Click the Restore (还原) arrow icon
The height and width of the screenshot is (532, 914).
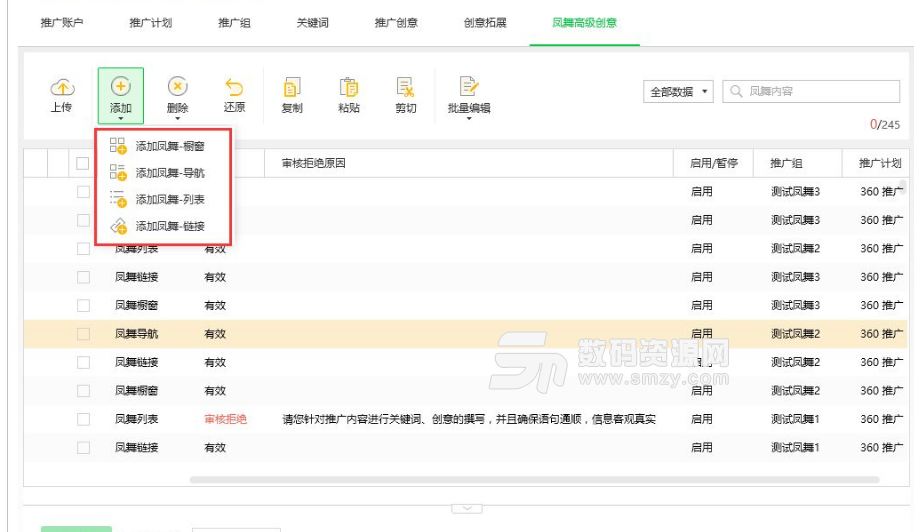[x=234, y=88]
